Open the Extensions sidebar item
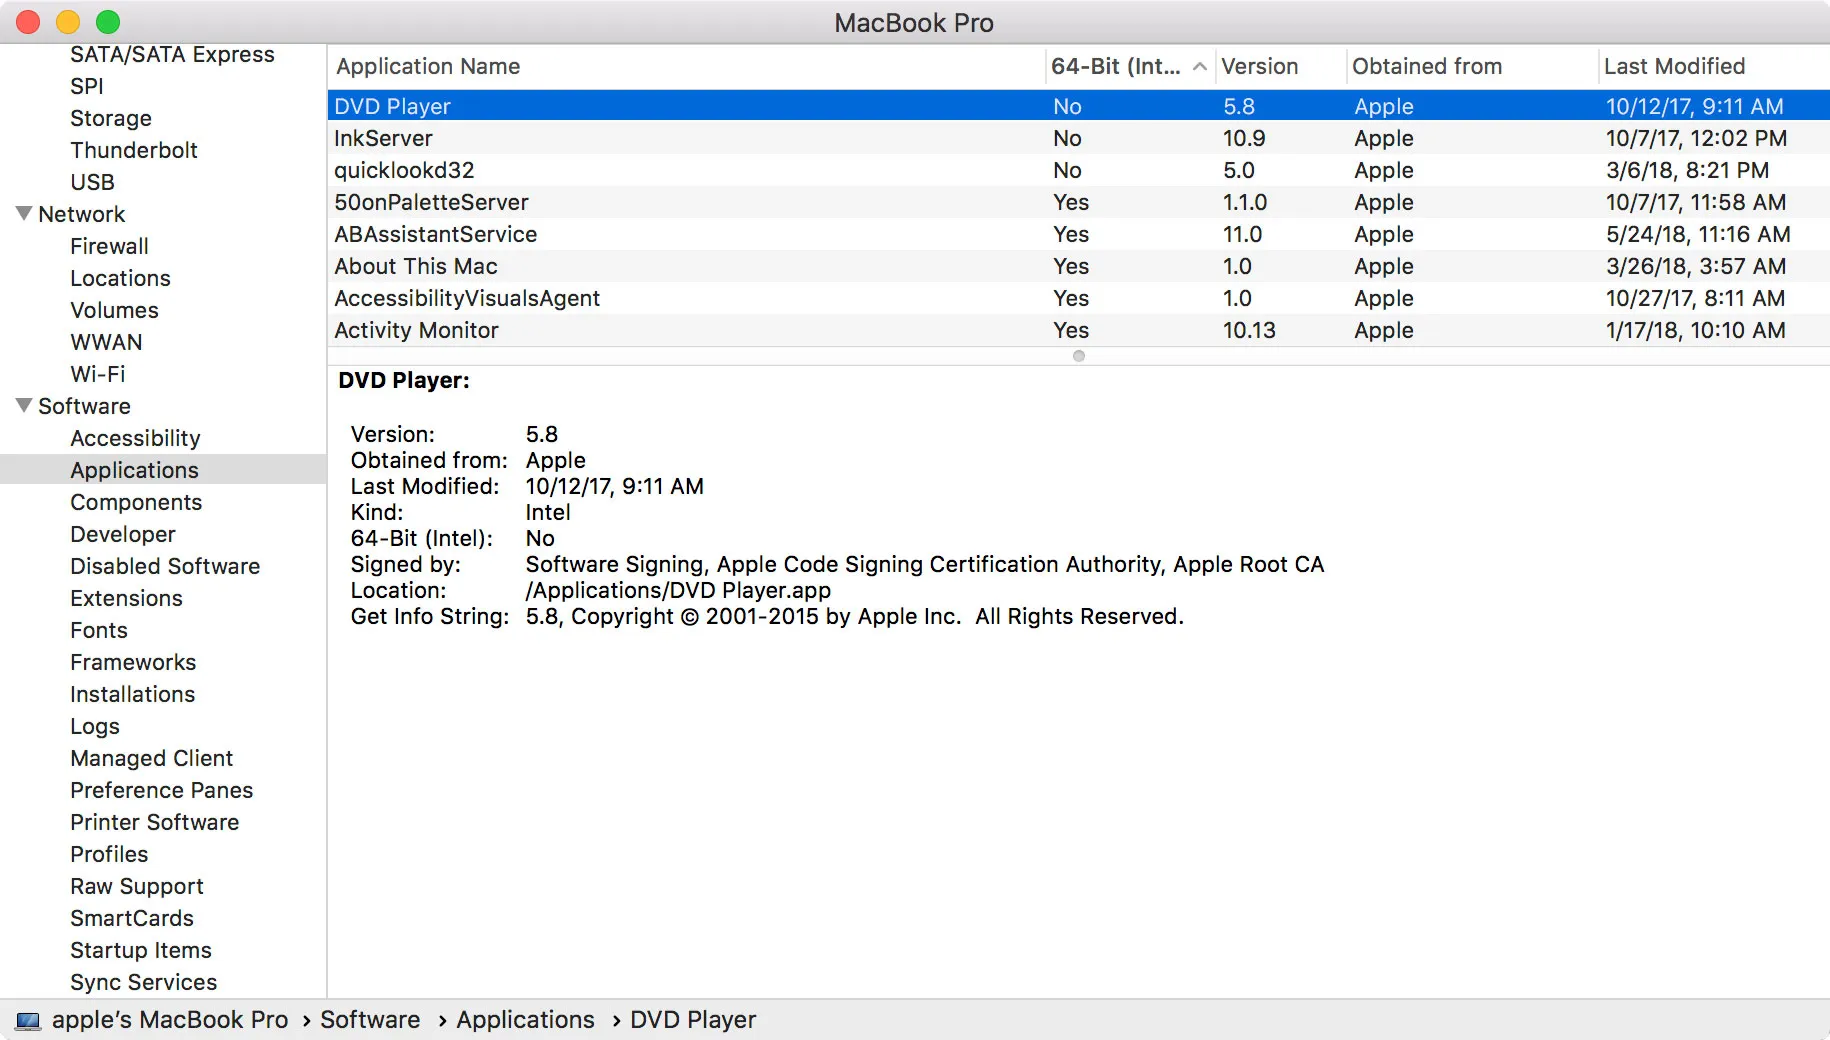The height and width of the screenshot is (1040, 1830). 126,598
